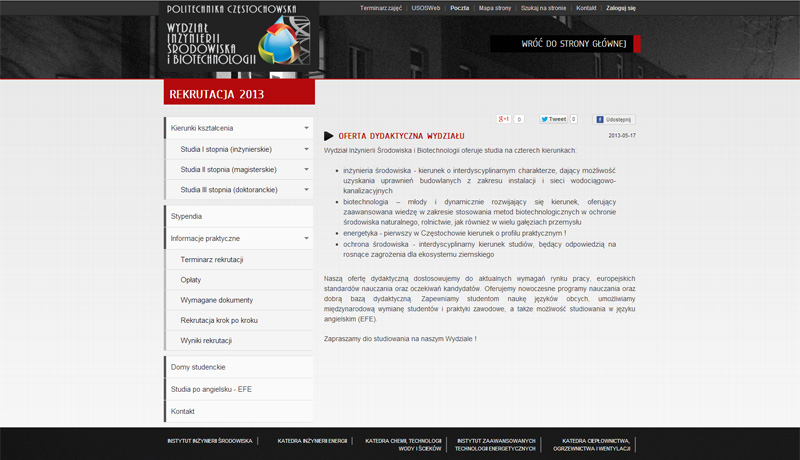Viewport: 800px width, 460px height.
Task: Open Domy studenckie sidebar item
Action: point(239,367)
